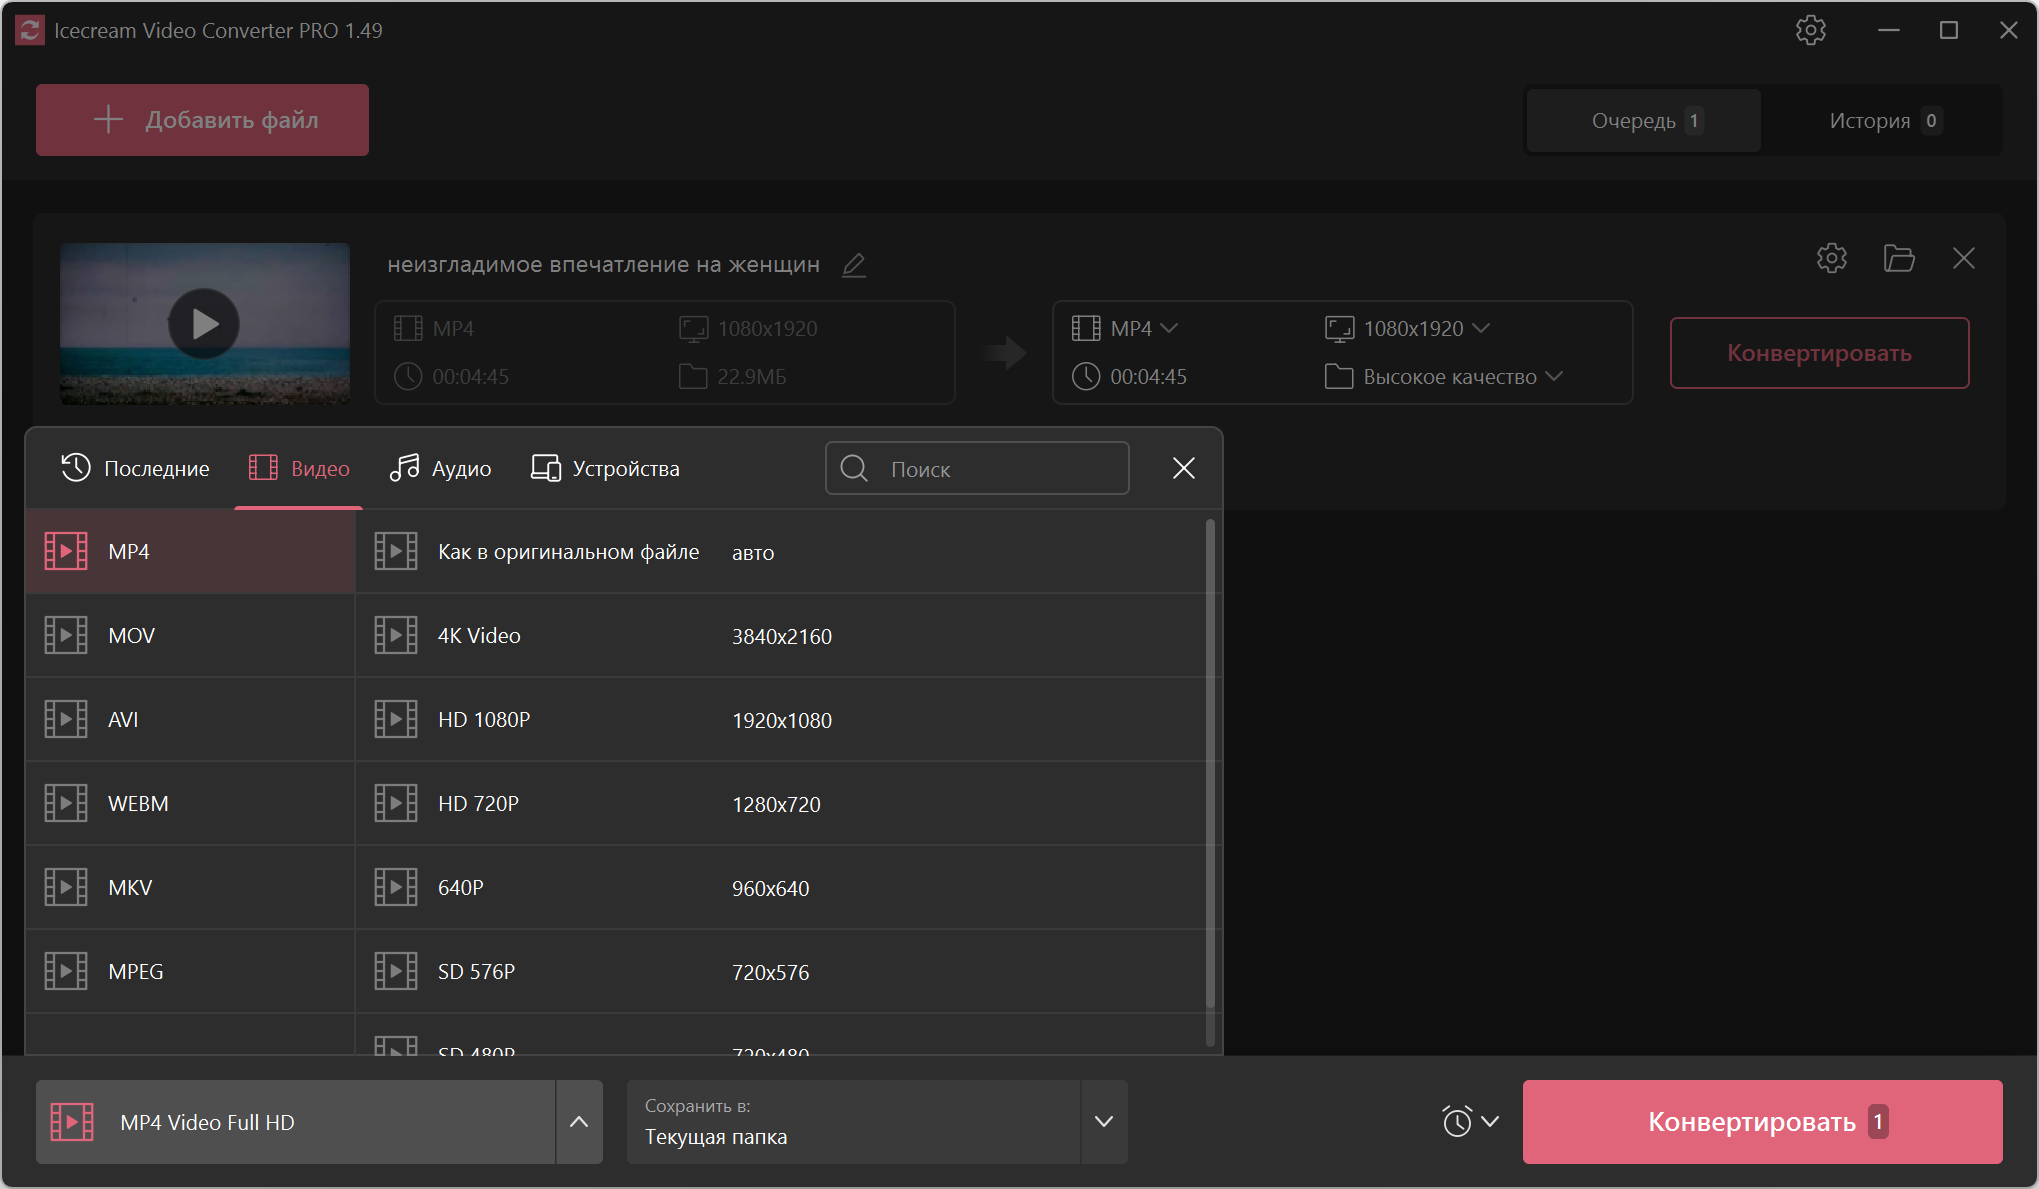Remove the video from the queue with X
This screenshot has height=1189, width=2039.
(1963, 259)
